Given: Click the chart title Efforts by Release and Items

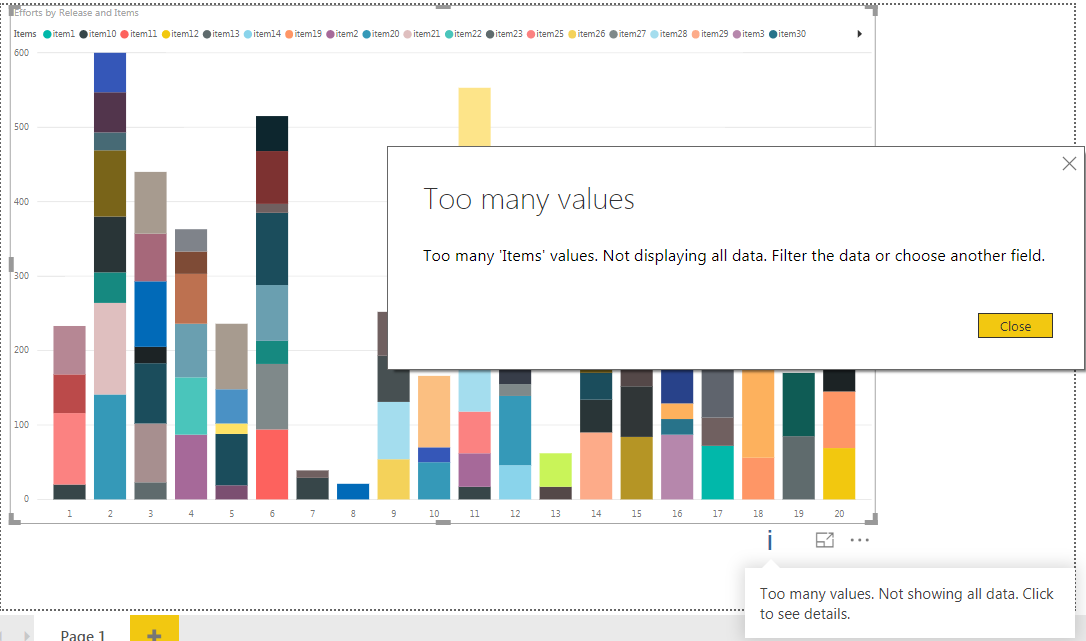Looking at the screenshot, I should pos(76,12).
